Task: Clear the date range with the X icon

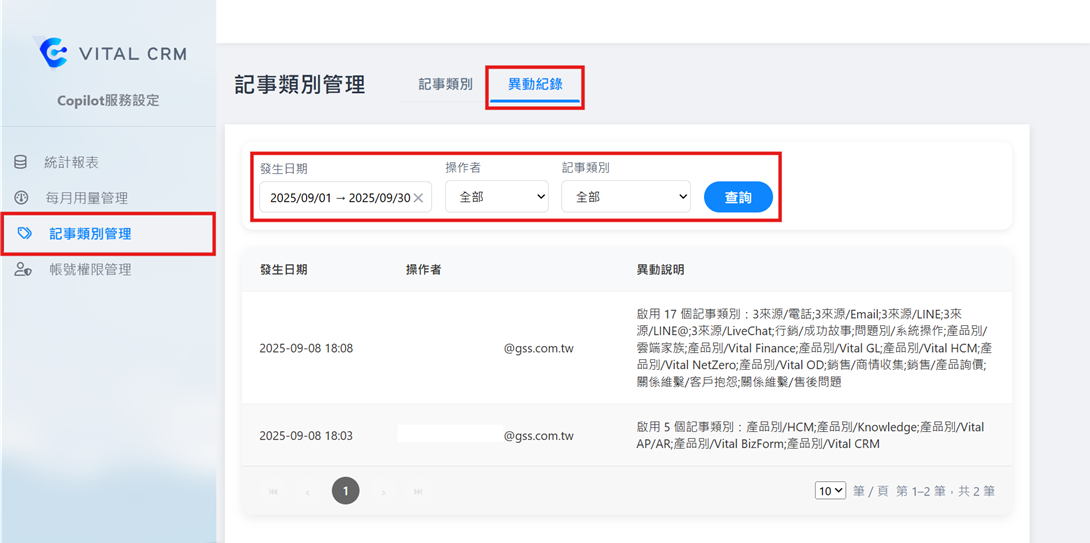Action: coord(418,198)
